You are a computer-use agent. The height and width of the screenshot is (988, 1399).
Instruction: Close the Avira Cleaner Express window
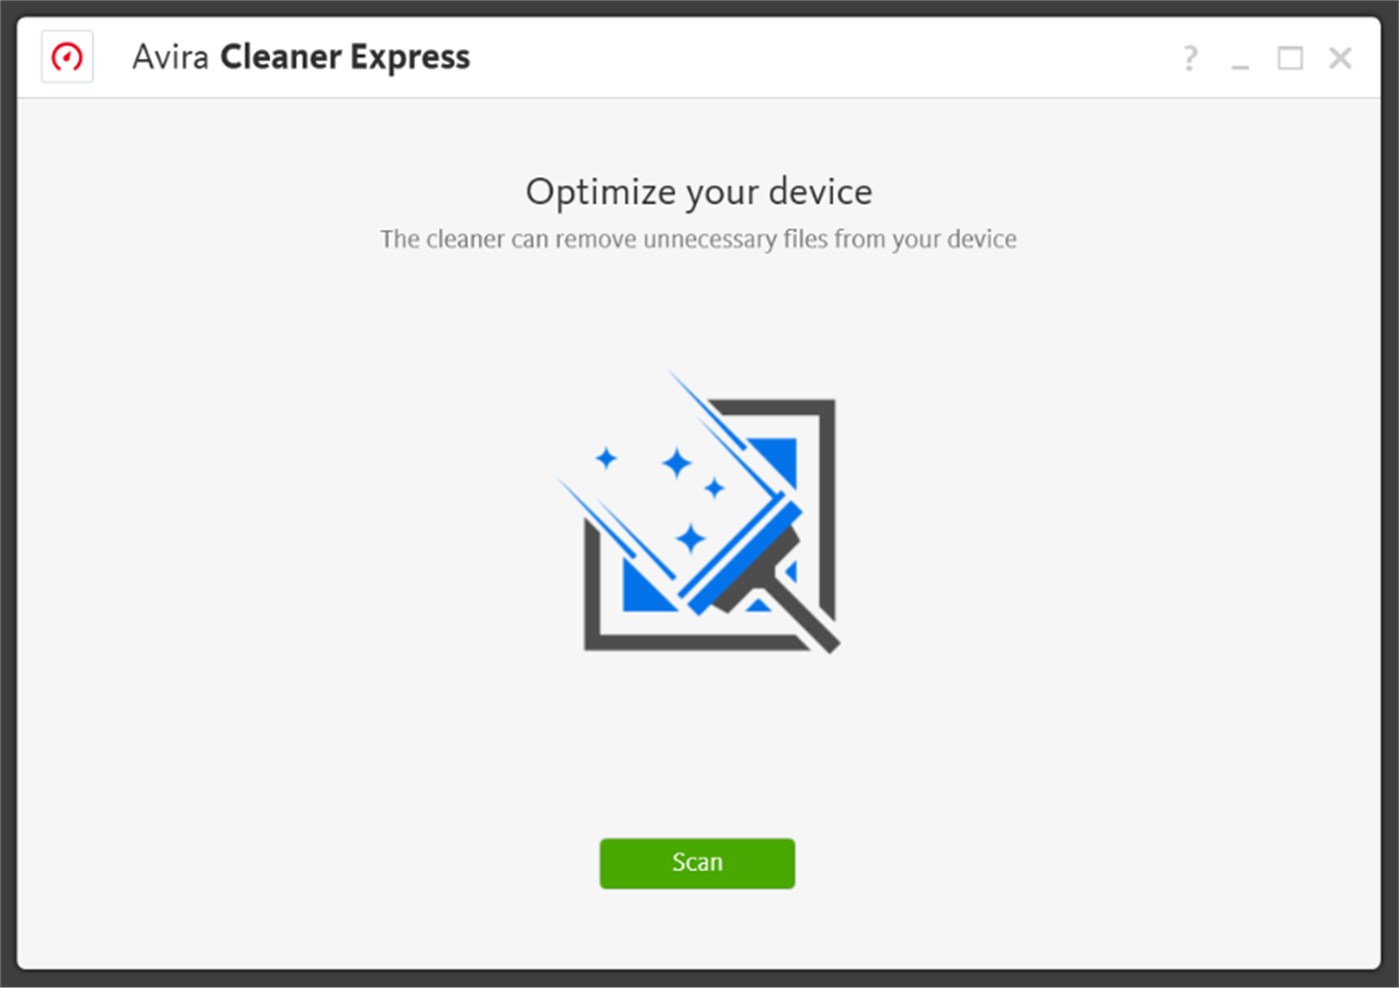pyautogui.click(x=1340, y=58)
